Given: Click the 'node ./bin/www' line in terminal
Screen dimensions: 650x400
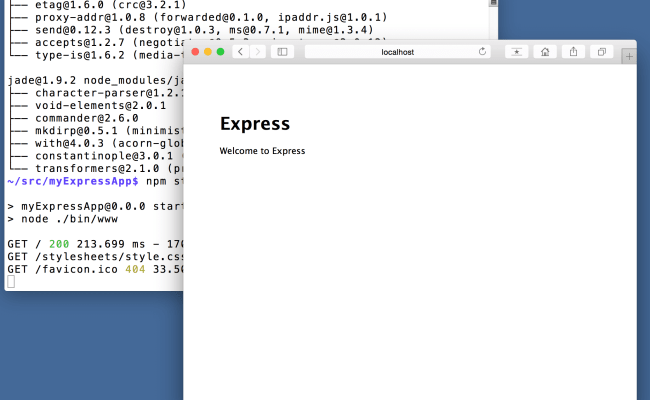Looking at the screenshot, I should (63, 219).
